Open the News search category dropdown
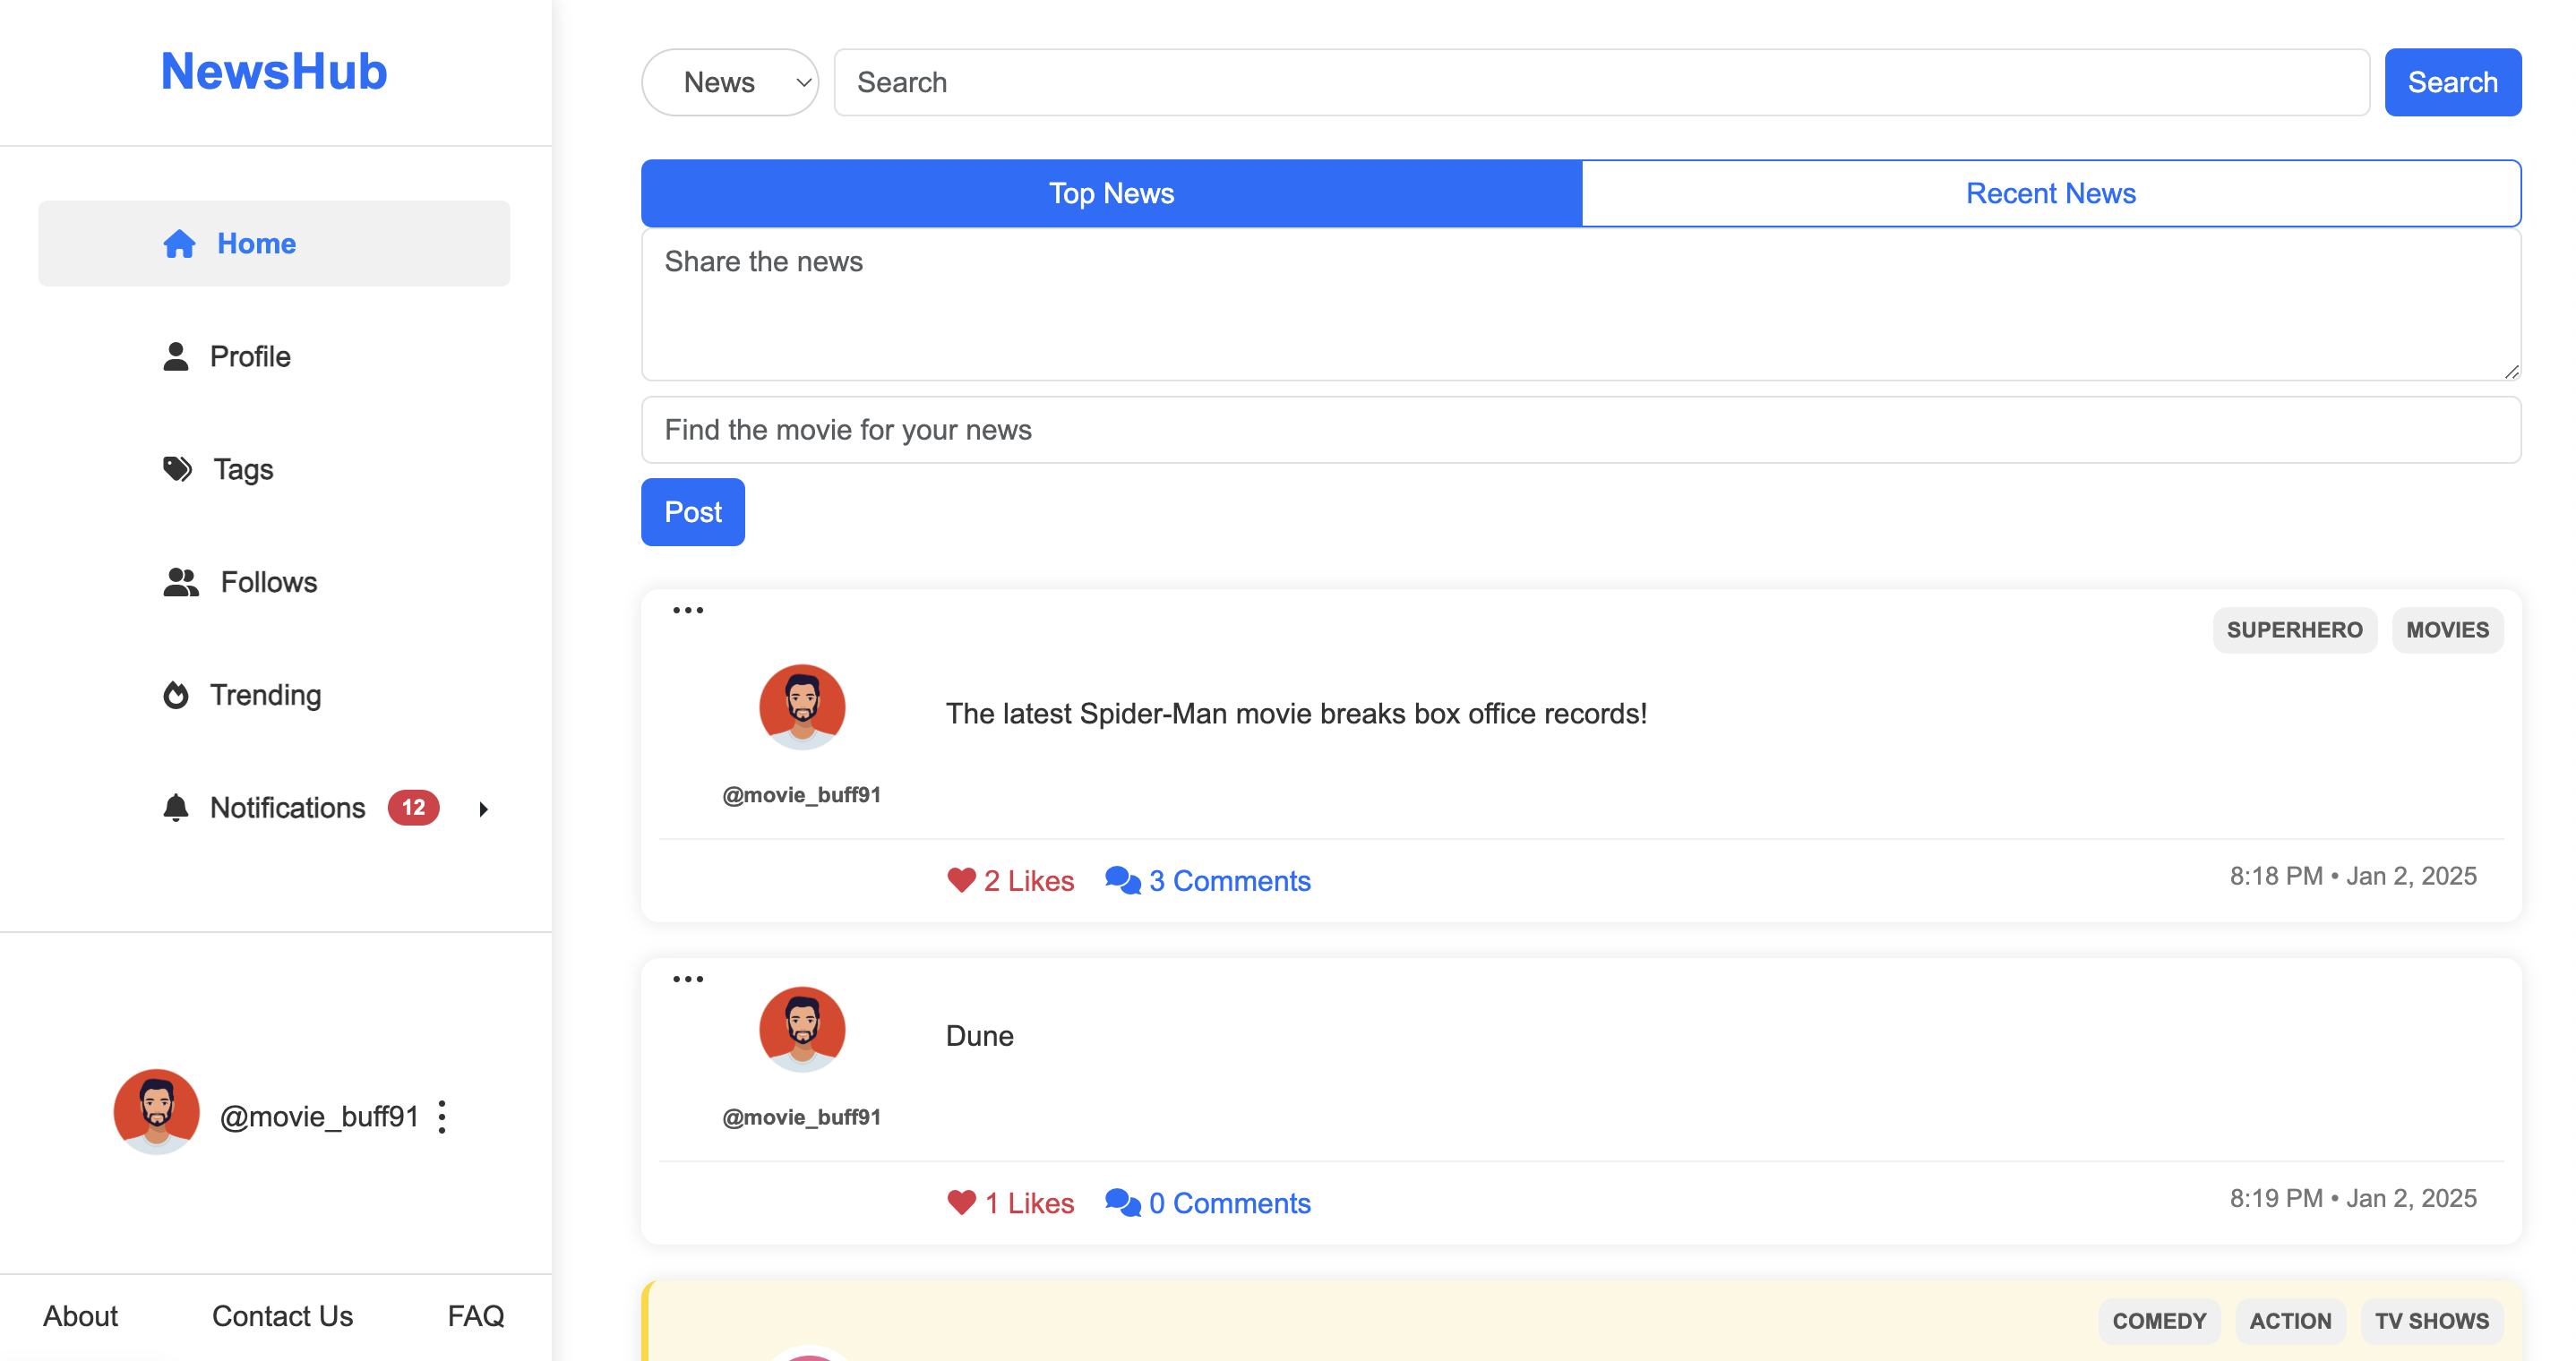This screenshot has width=2576, height=1361. coord(730,82)
